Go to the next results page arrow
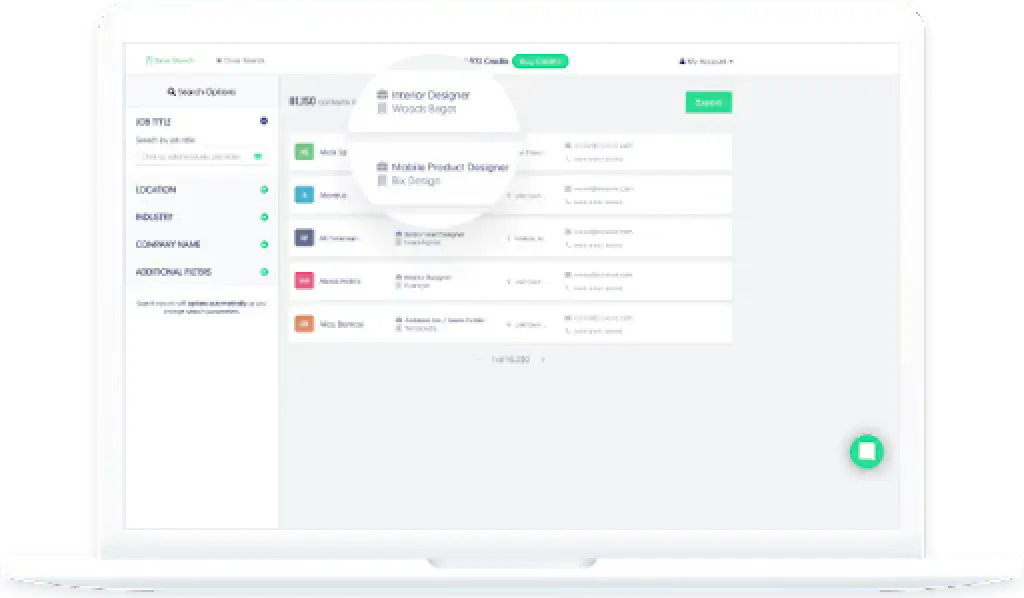 point(543,358)
